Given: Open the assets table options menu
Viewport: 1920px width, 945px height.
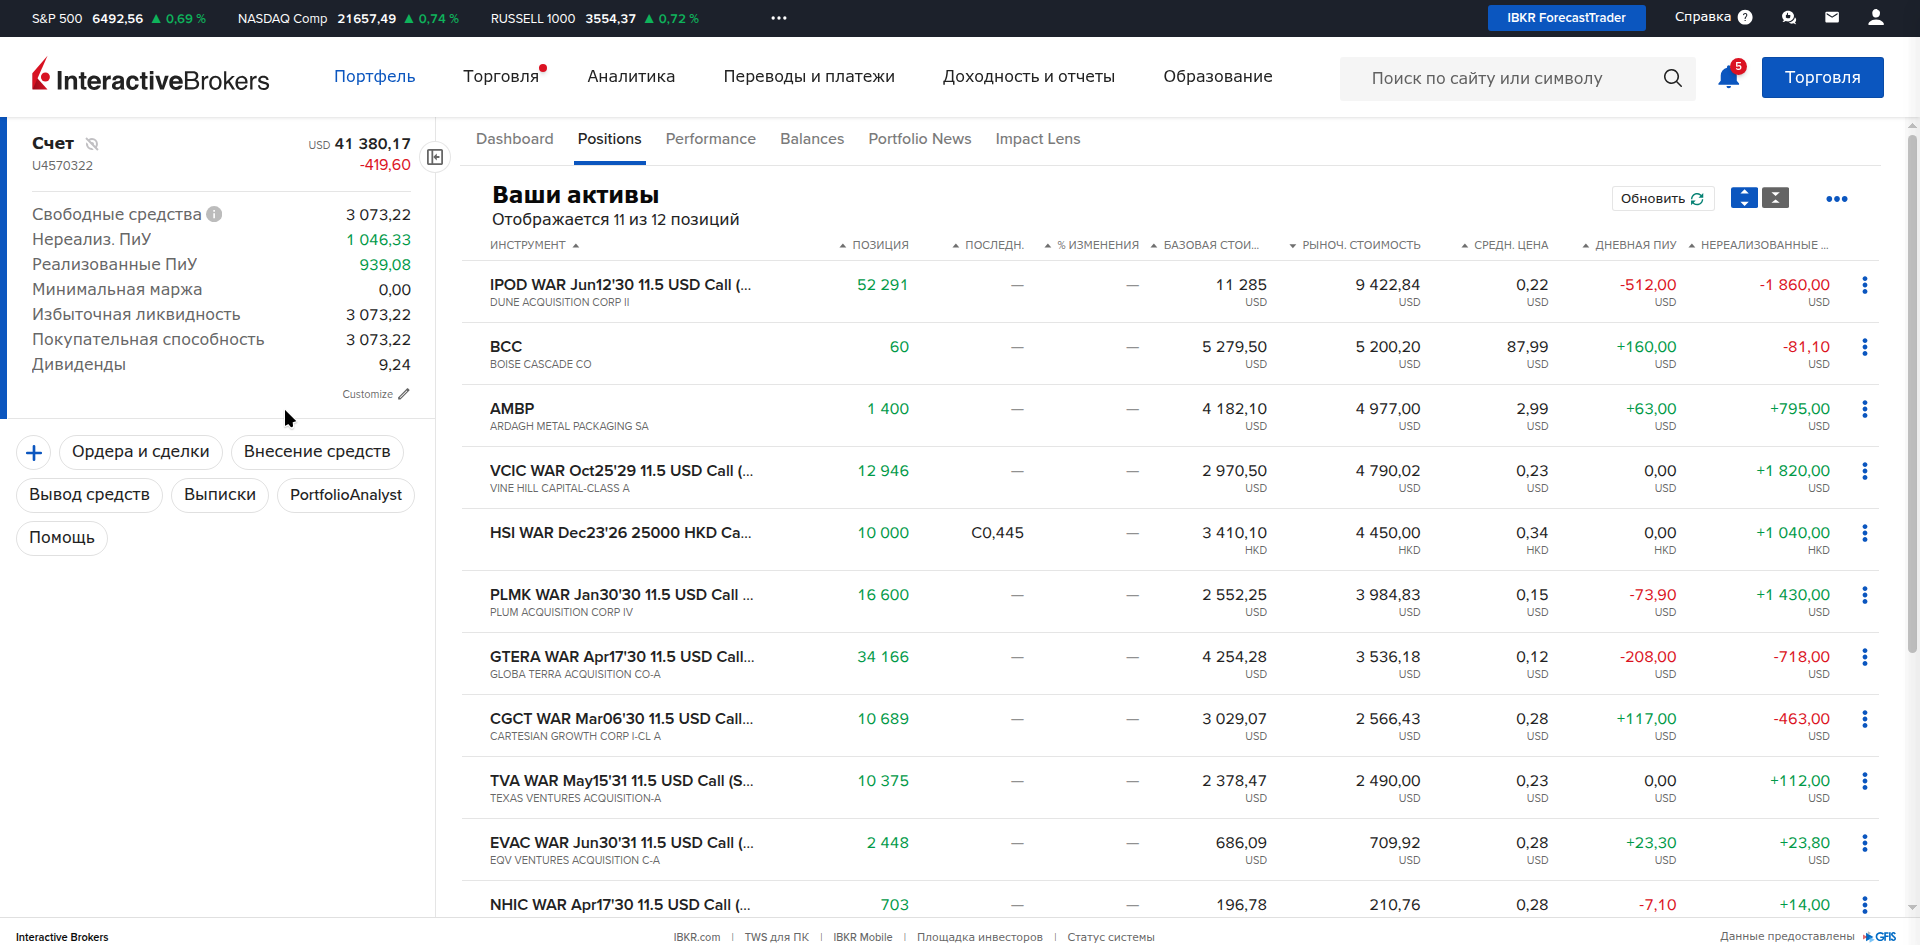Looking at the screenshot, I should point(1837,199).
